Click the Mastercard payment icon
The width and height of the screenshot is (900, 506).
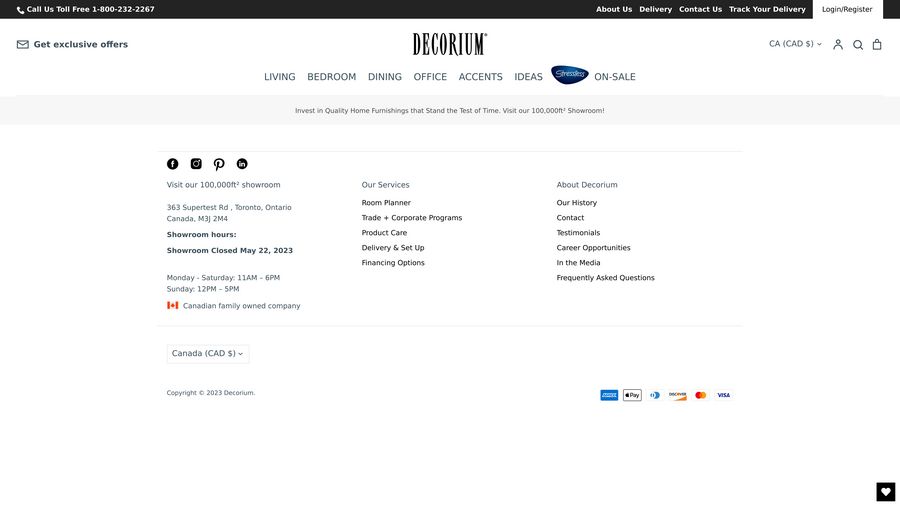(700, 395)
